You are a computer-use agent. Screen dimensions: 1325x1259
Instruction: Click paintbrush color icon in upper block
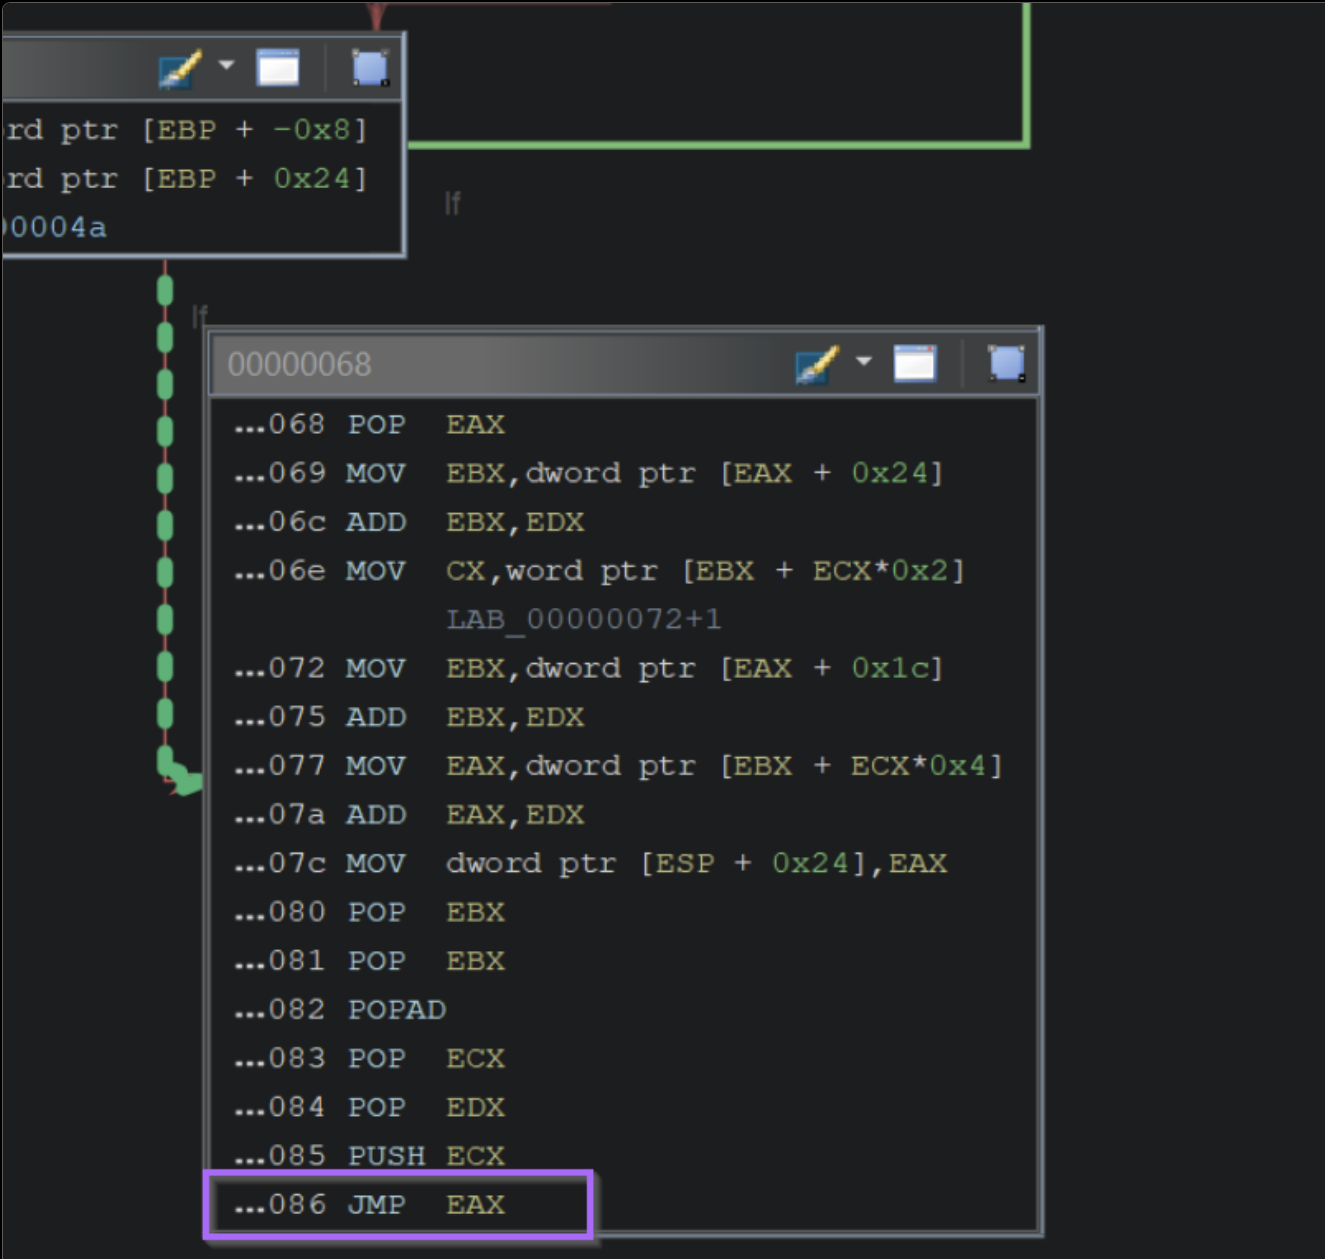[x=180, y=69]
